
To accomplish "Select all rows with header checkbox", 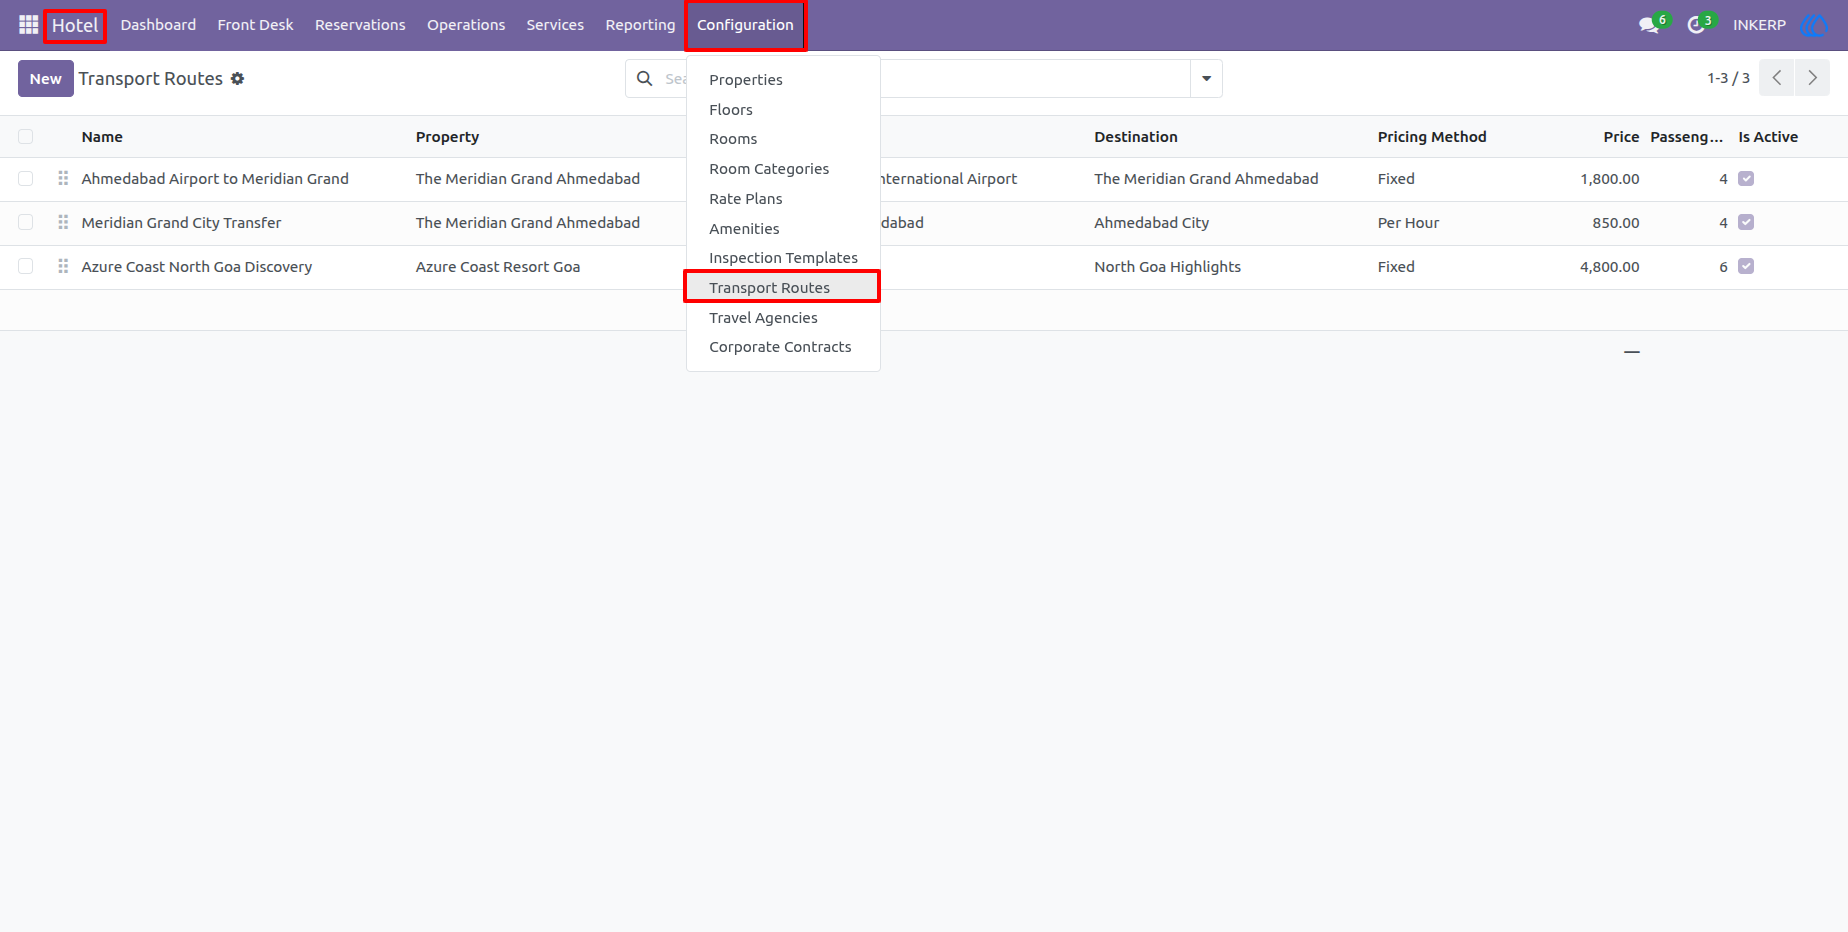I will 26,137.
